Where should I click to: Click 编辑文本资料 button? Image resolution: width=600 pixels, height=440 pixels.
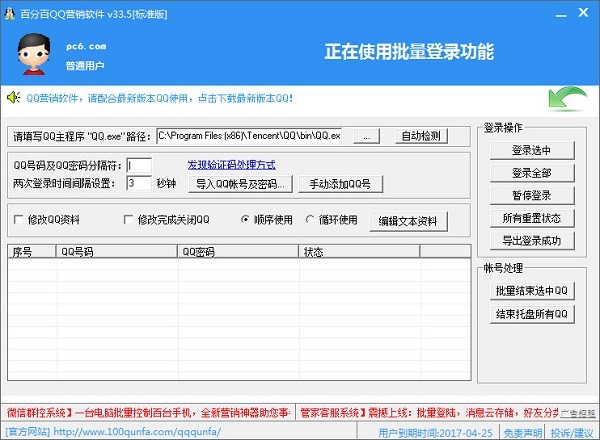pos(408,221)
